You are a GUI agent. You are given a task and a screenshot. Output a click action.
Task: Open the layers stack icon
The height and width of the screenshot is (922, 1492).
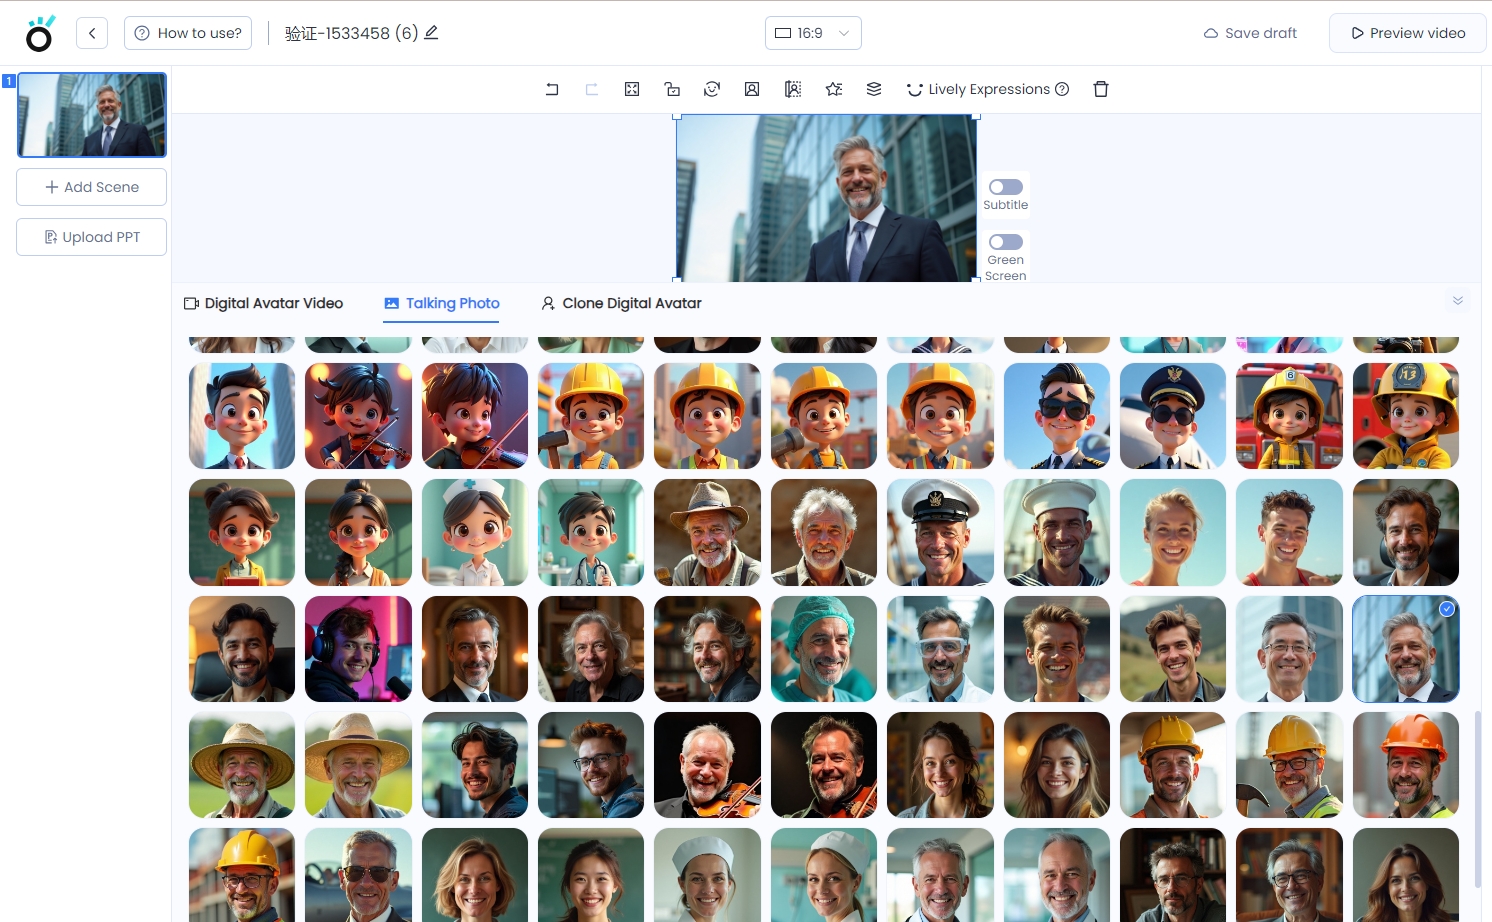click(874, 89)
